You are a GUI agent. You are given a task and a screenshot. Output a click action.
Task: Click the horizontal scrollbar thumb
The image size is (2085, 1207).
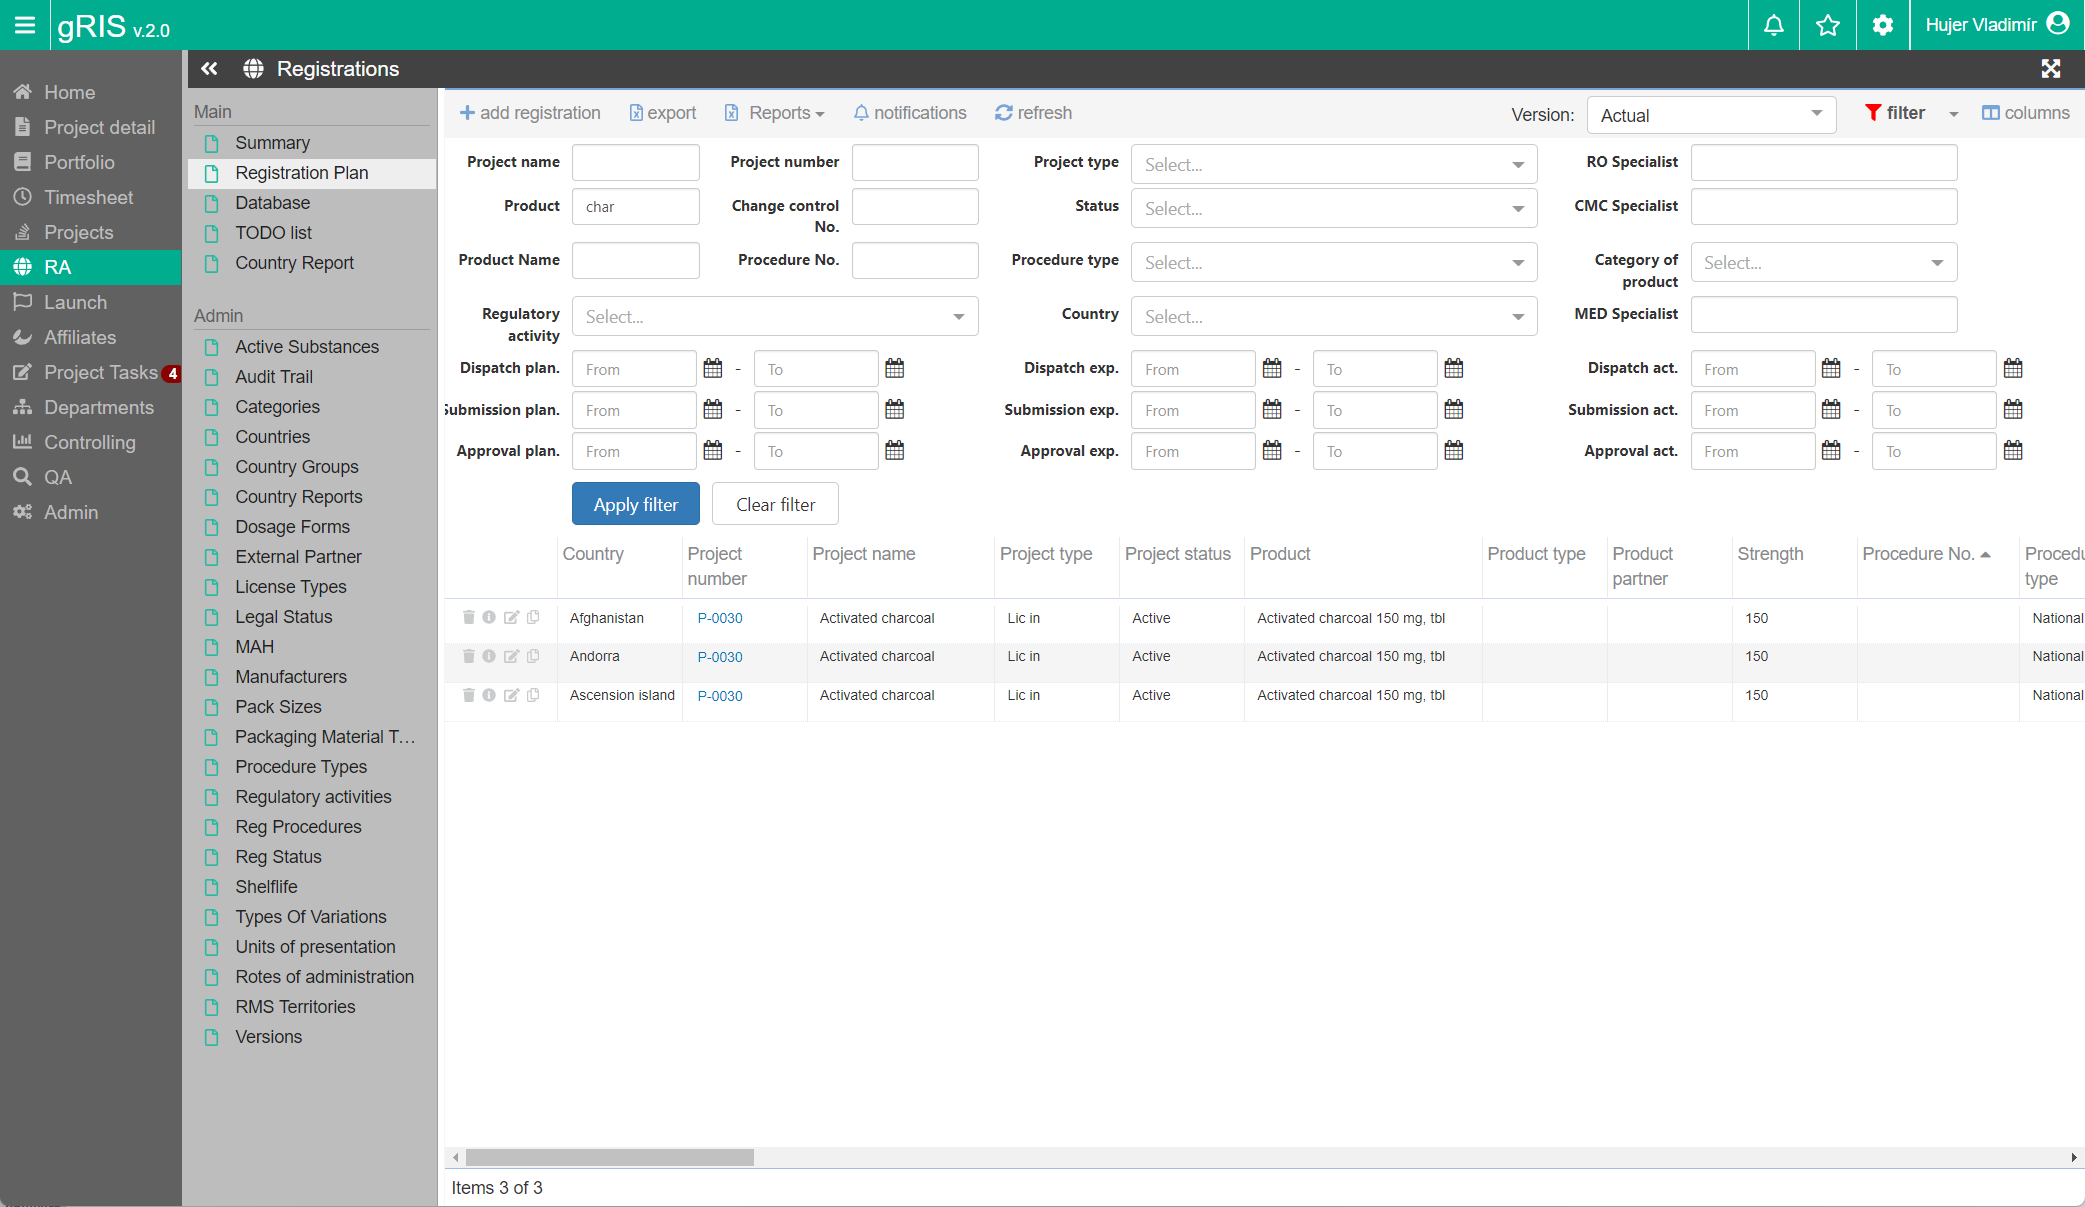pos(610,1157)
